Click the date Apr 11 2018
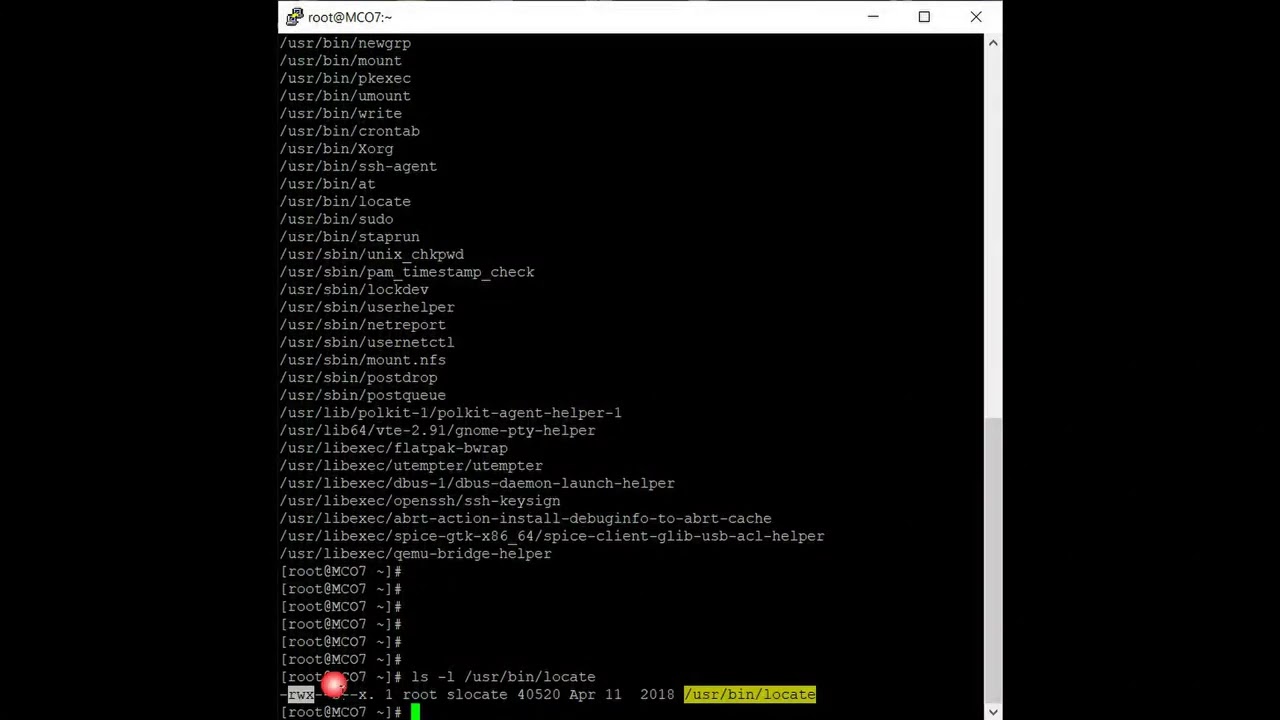 click(x=622, y=694)
